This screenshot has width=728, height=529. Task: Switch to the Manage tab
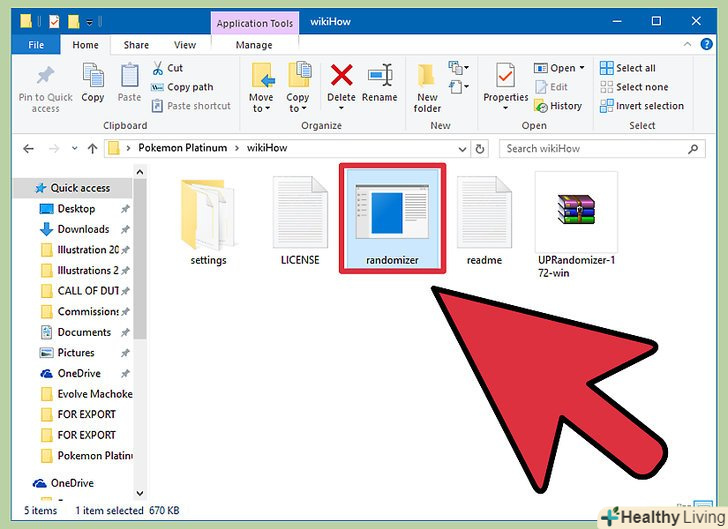(x=254, y=45)
